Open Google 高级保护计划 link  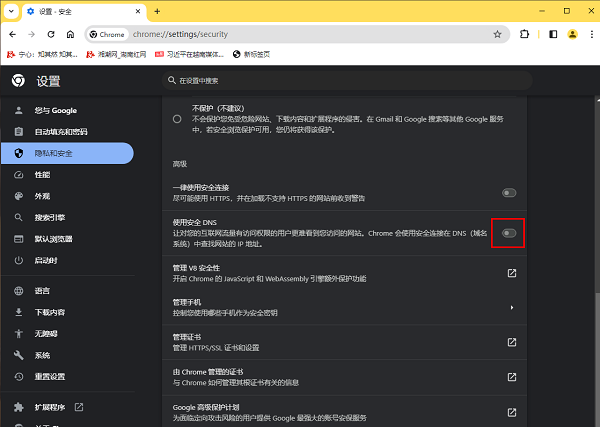click(511, 412)
